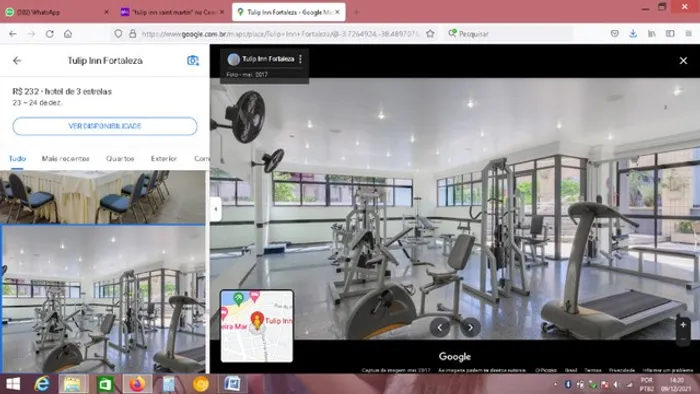Viewport: 700px width, 394px height.
Task: Click the VER DISPONIBILIDADE button
Action: click(105, 126)
